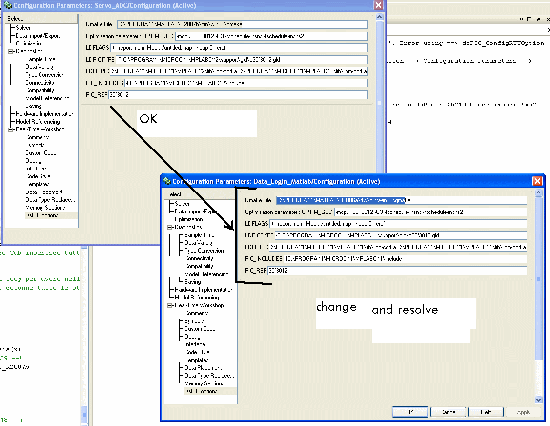Click scroll-up arrow in Data_Login_Matlab dialog
The width and height of the screenshot is (550, 426).
pos(538,193)
